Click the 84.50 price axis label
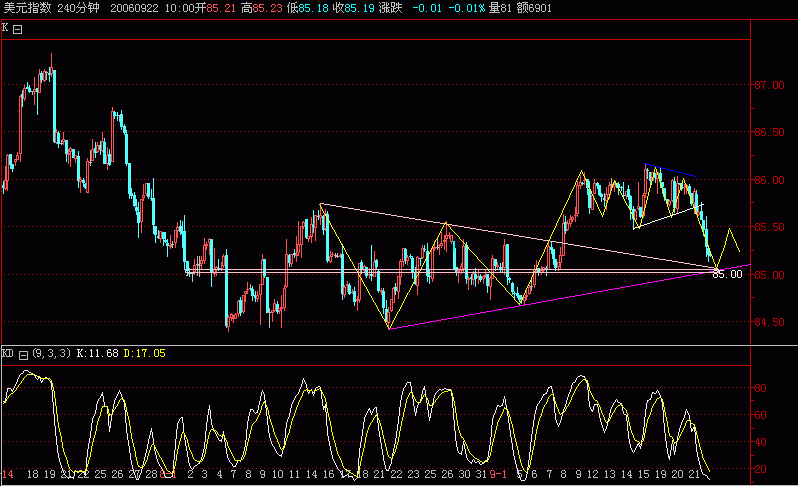 tap(769, 322)
